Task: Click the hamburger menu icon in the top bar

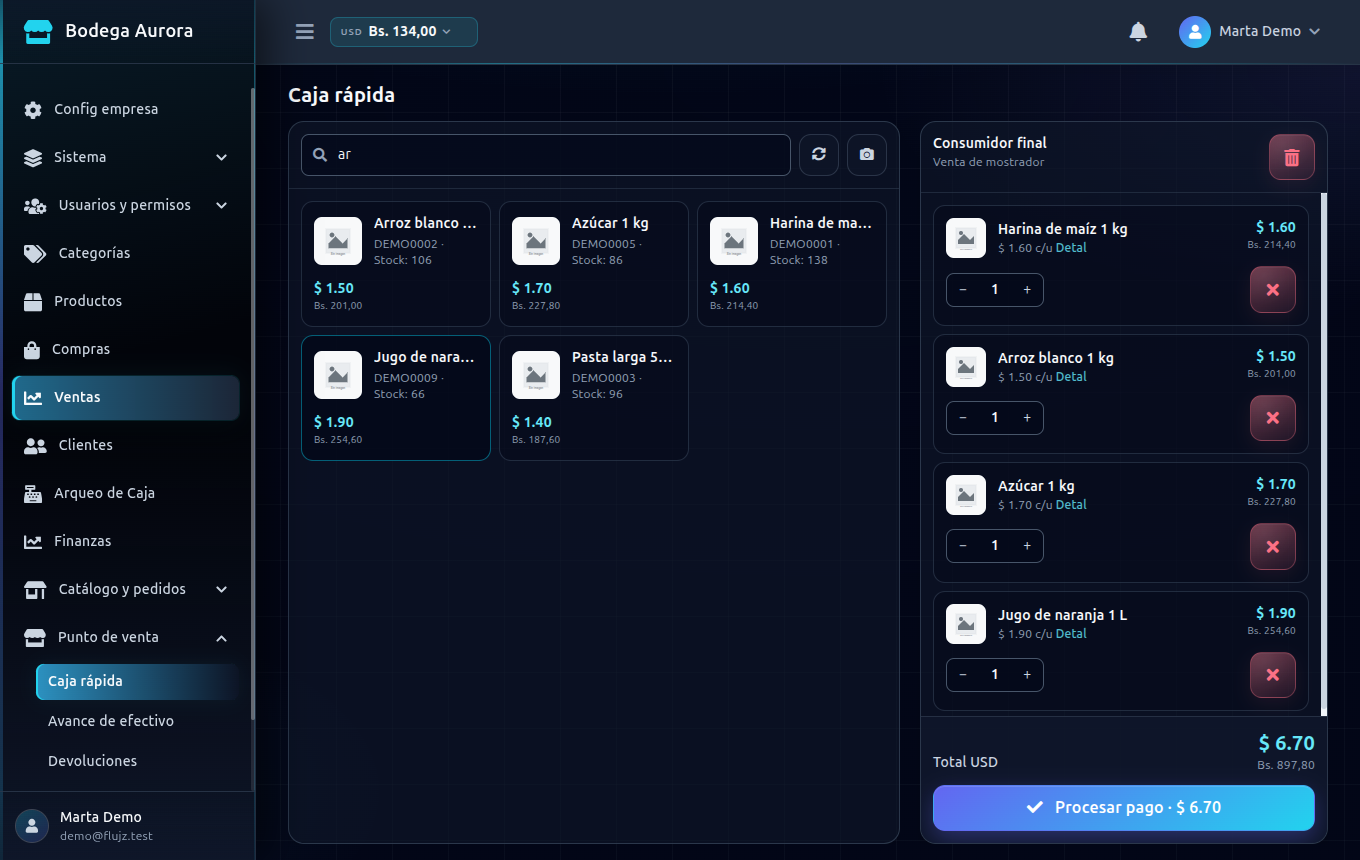Action: click(x=305, y=32)
